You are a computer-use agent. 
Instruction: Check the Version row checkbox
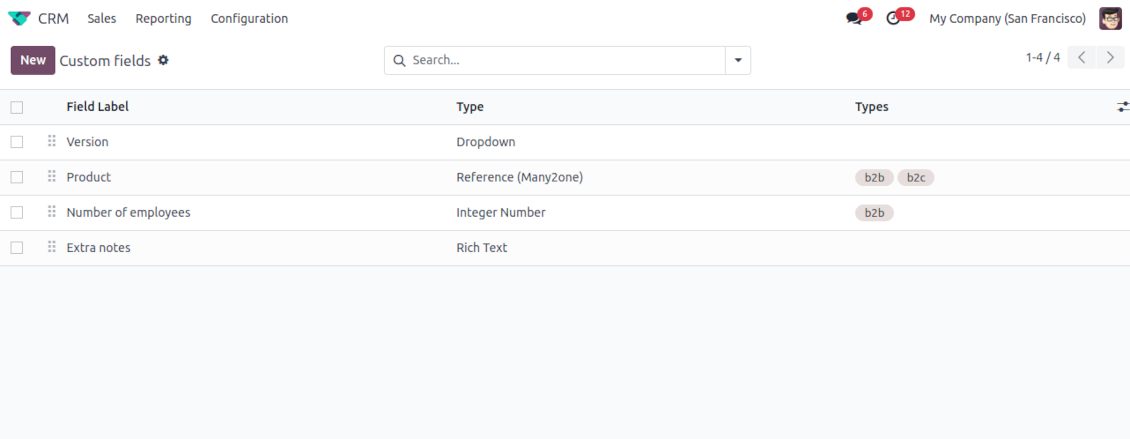click(17, 142)
